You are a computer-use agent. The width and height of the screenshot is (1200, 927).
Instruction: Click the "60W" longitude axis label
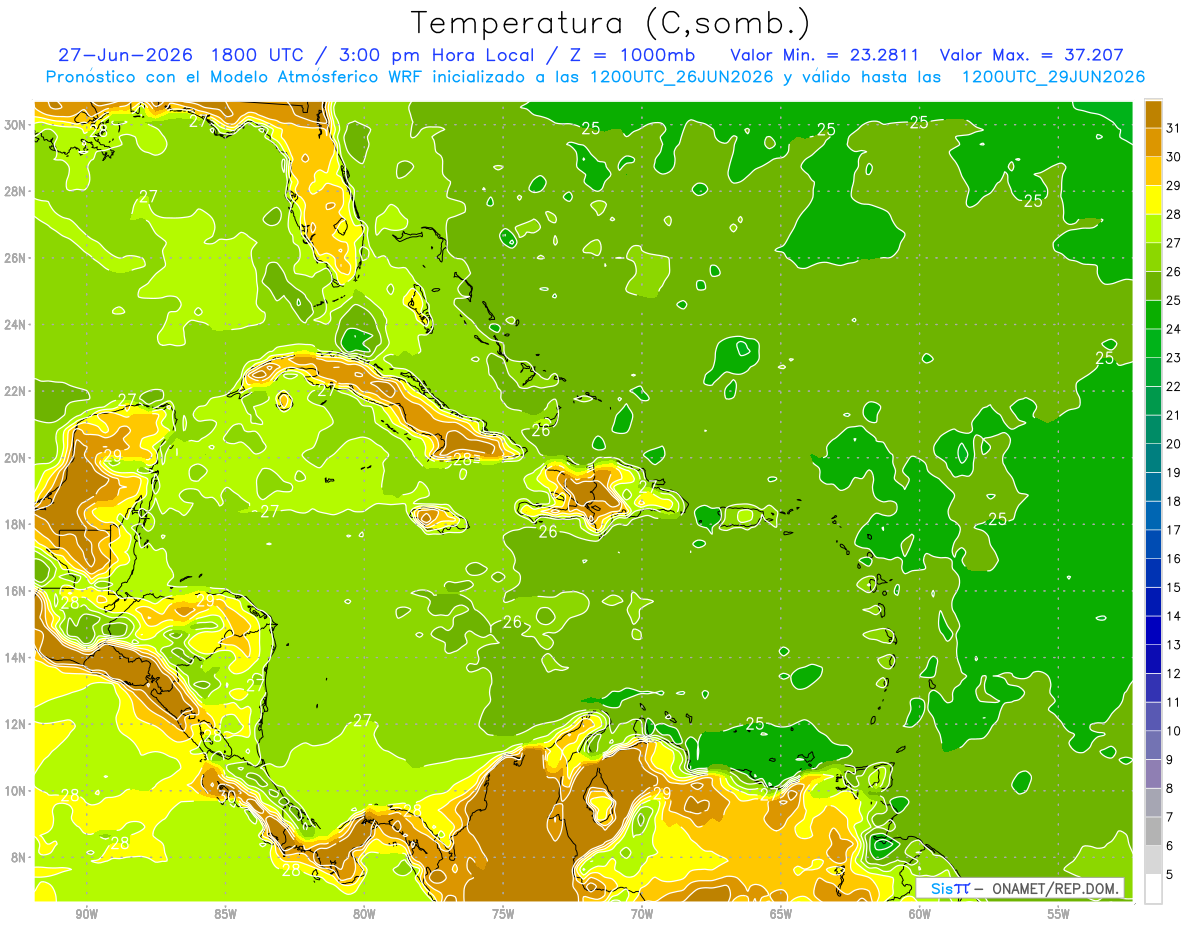[x=920, y=914]
